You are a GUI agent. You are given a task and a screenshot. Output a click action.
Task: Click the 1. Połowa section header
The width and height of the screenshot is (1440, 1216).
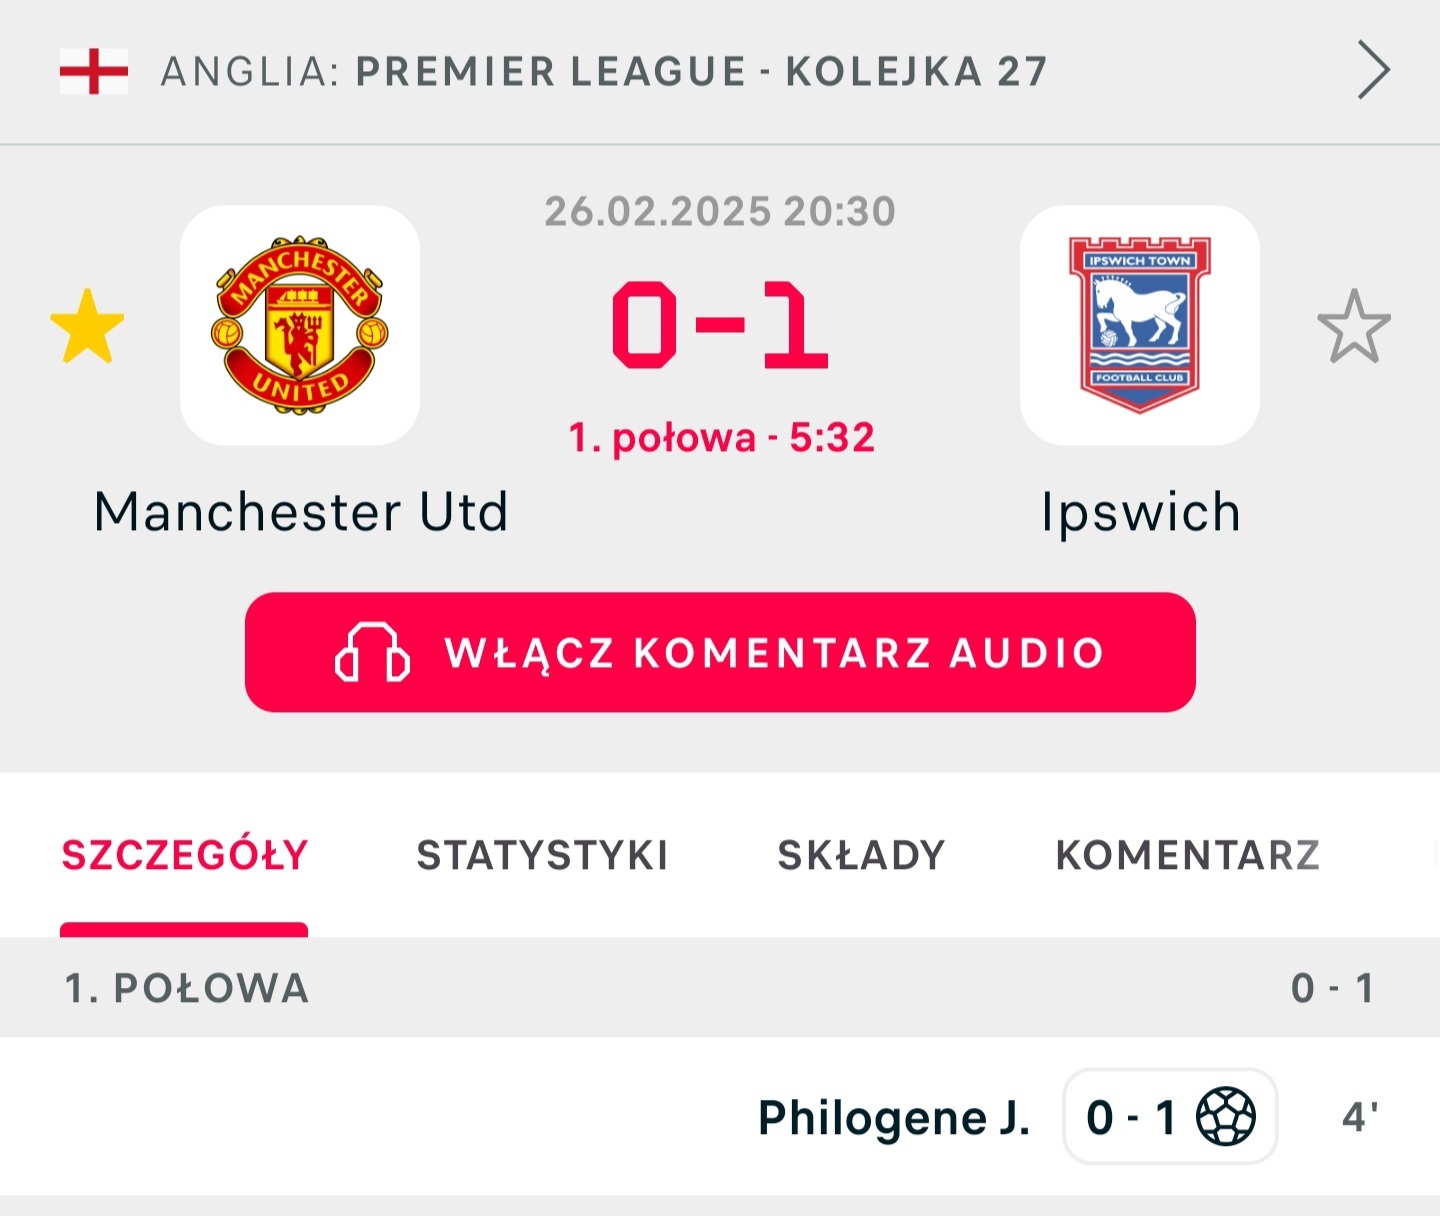coord(187,988)
